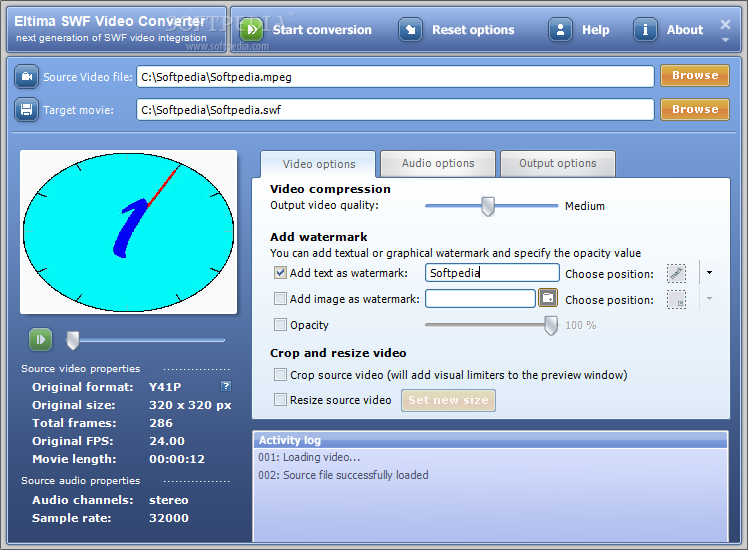748x550 pixels.
Task: Click the '00:00:12' movie length value
Action: (x=177, y=459)
